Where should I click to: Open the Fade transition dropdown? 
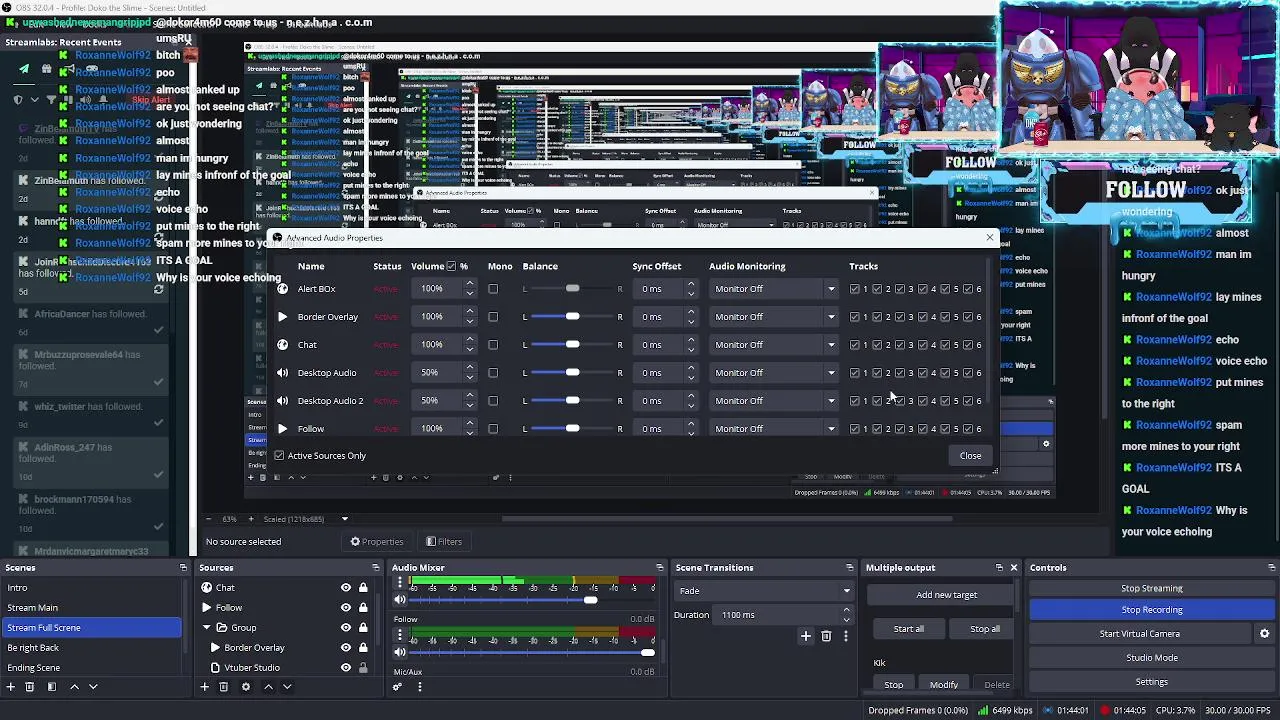coord(764,591)
